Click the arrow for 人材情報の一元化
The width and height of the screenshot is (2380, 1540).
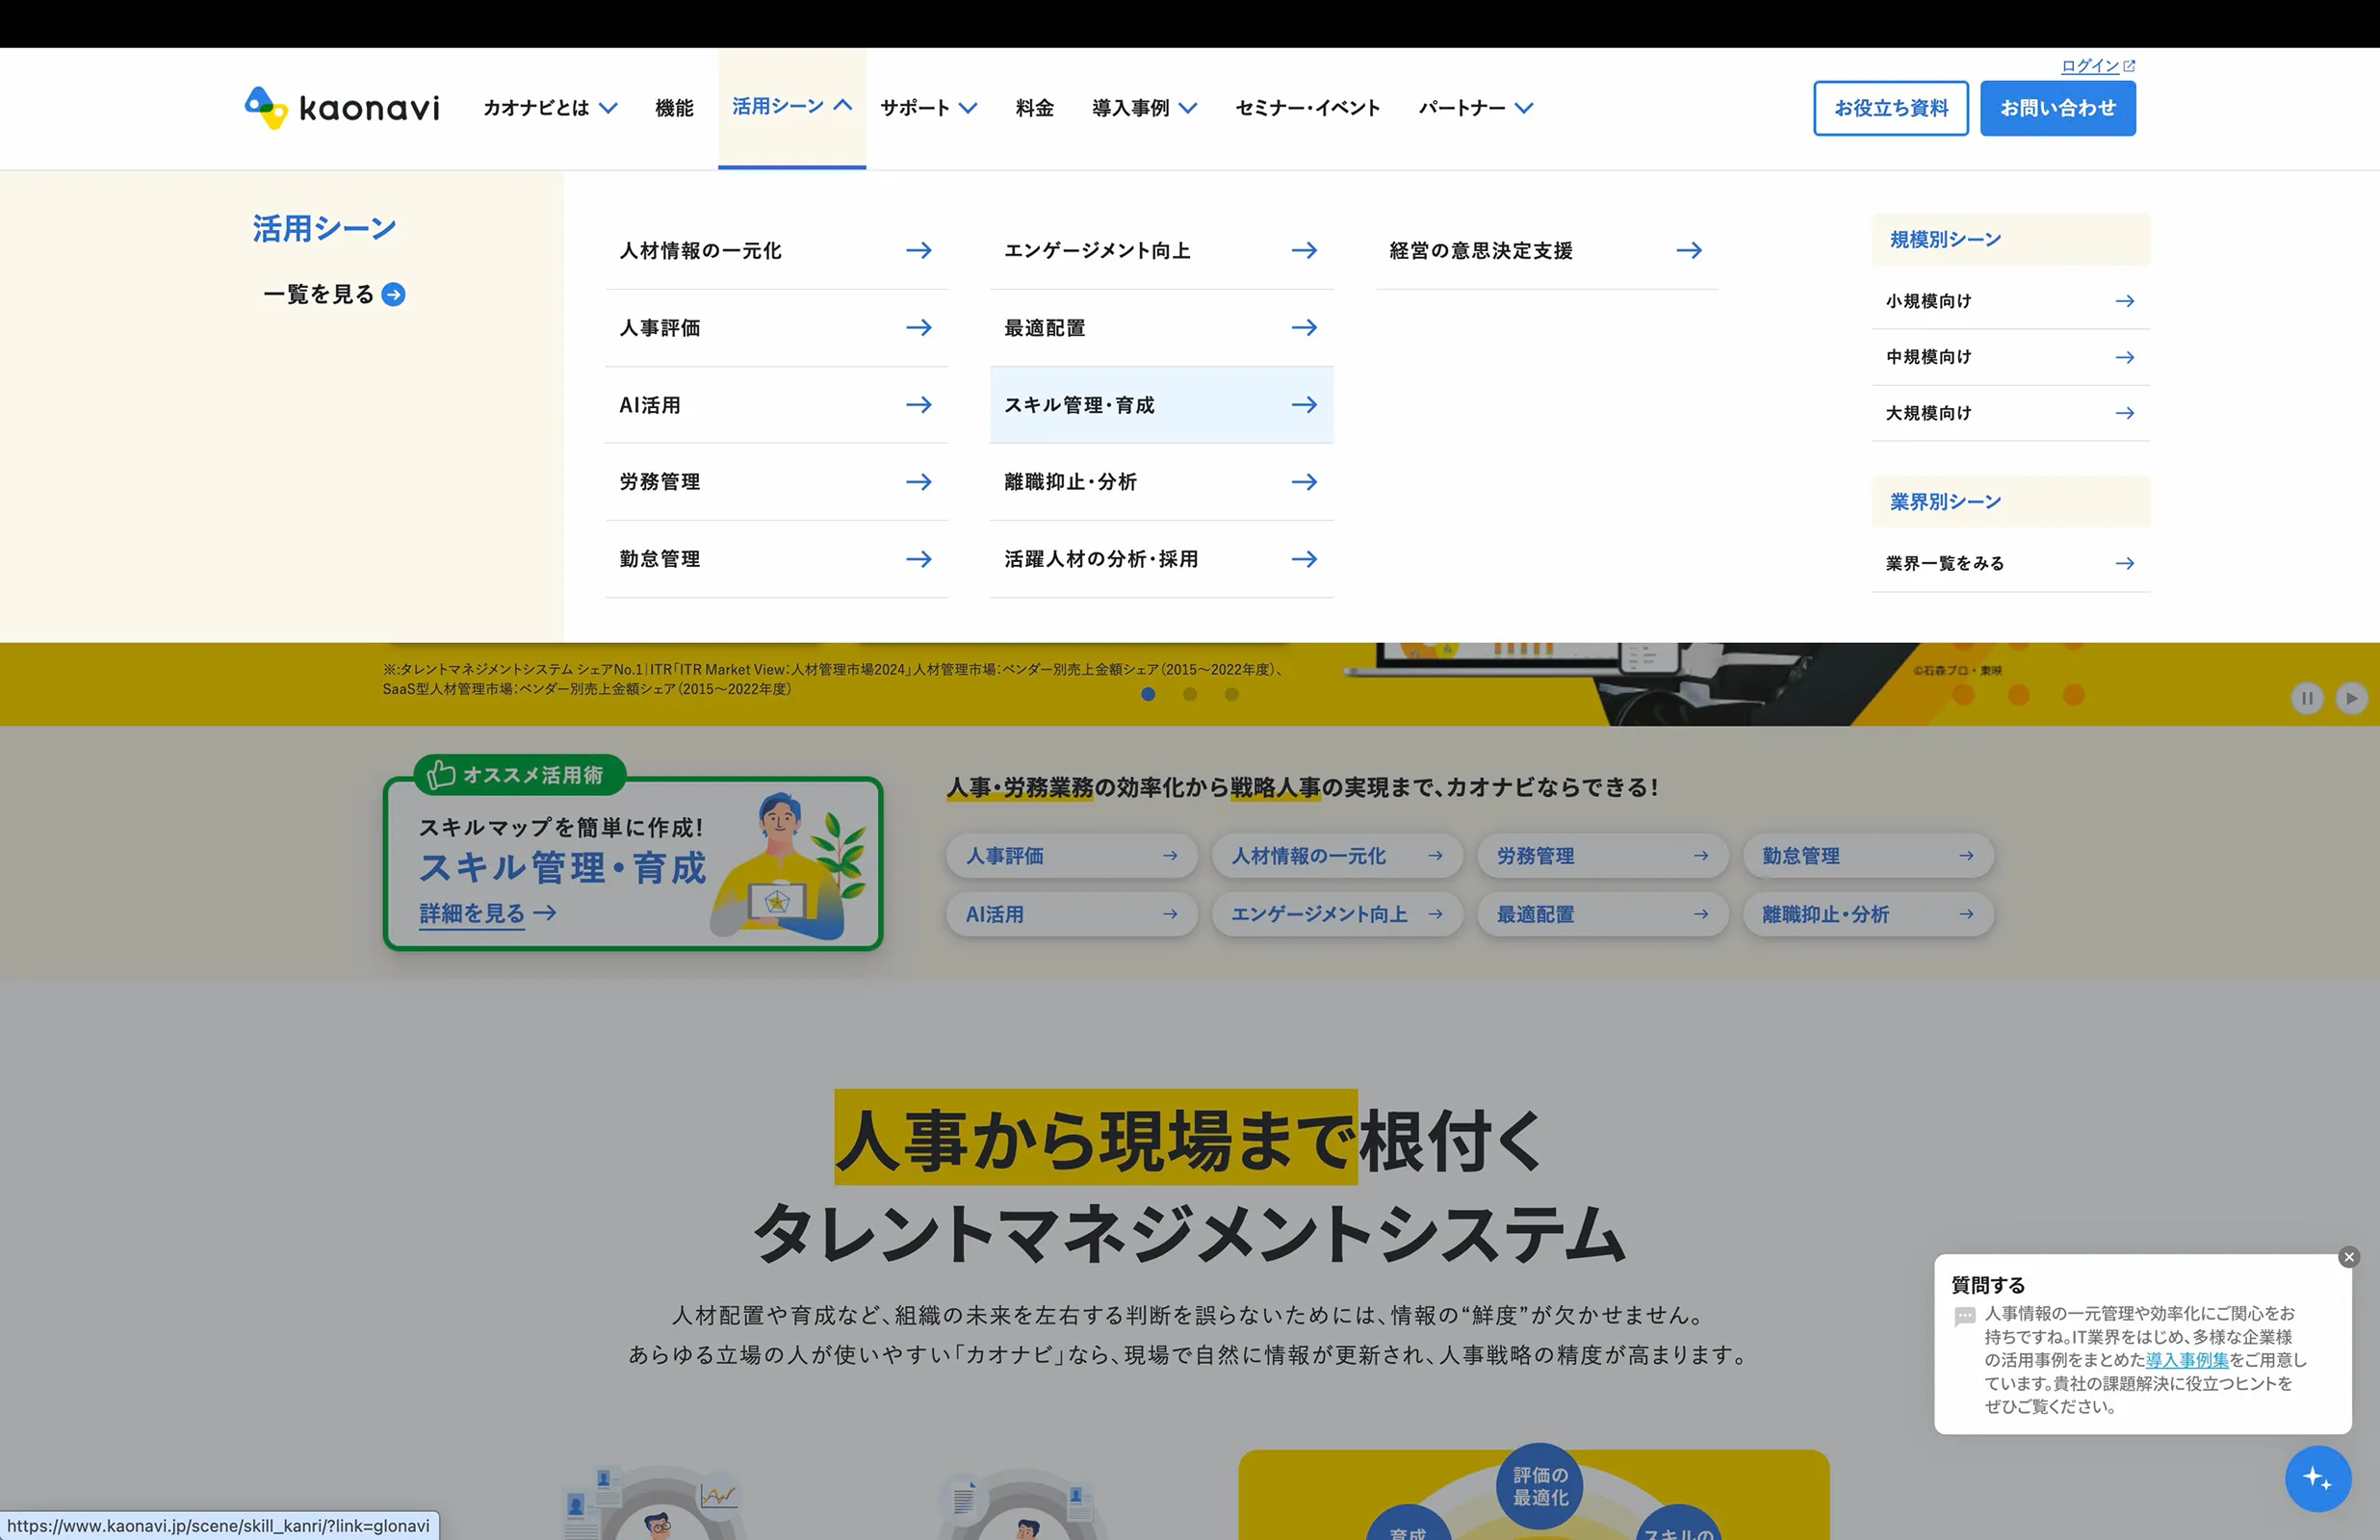[x=919, y=250]
